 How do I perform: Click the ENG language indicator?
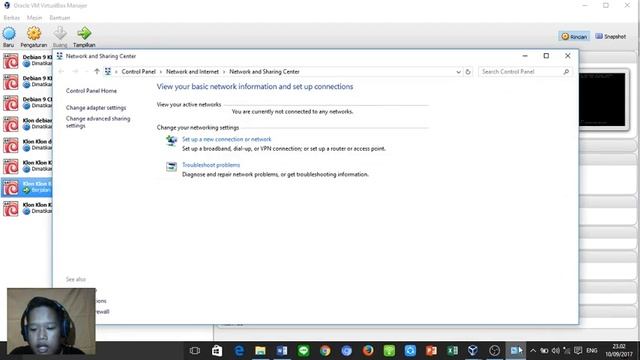(591, 351)
